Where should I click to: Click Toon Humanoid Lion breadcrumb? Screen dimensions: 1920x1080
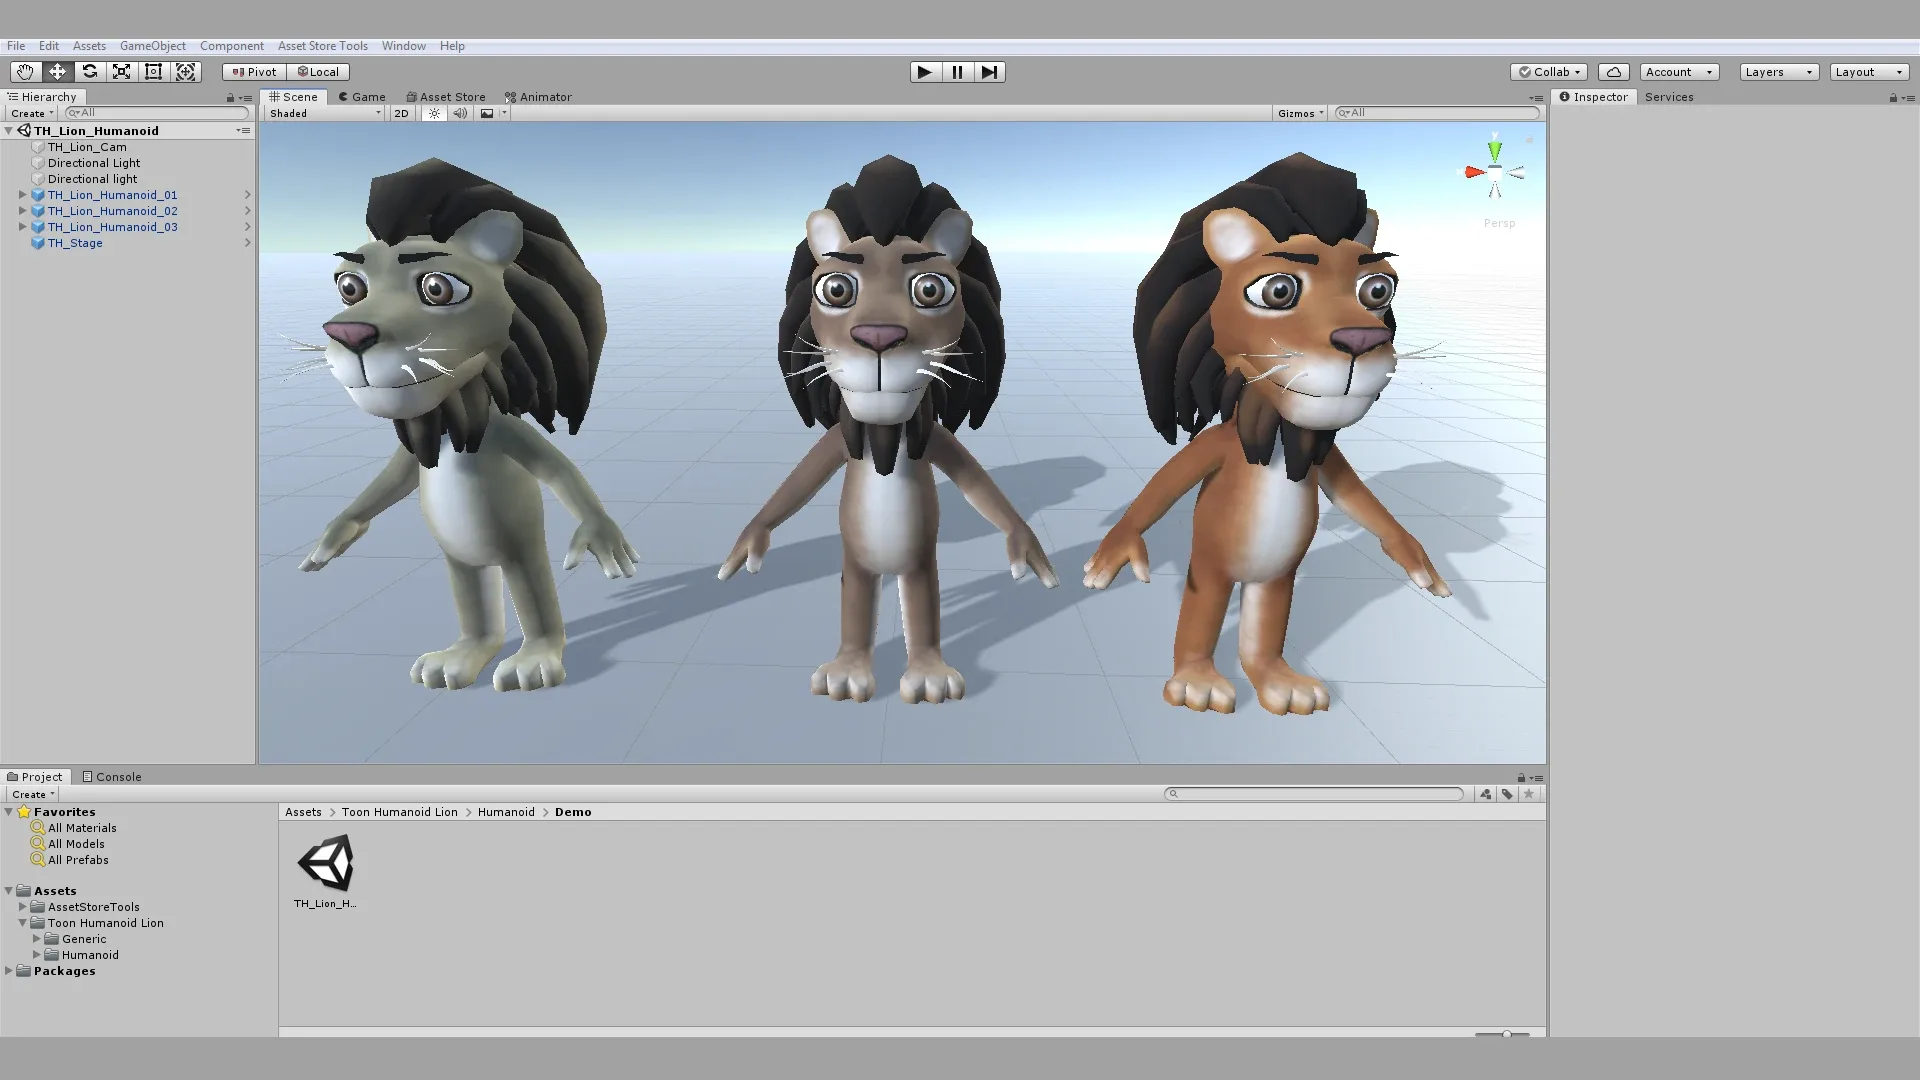click(400, 812)
